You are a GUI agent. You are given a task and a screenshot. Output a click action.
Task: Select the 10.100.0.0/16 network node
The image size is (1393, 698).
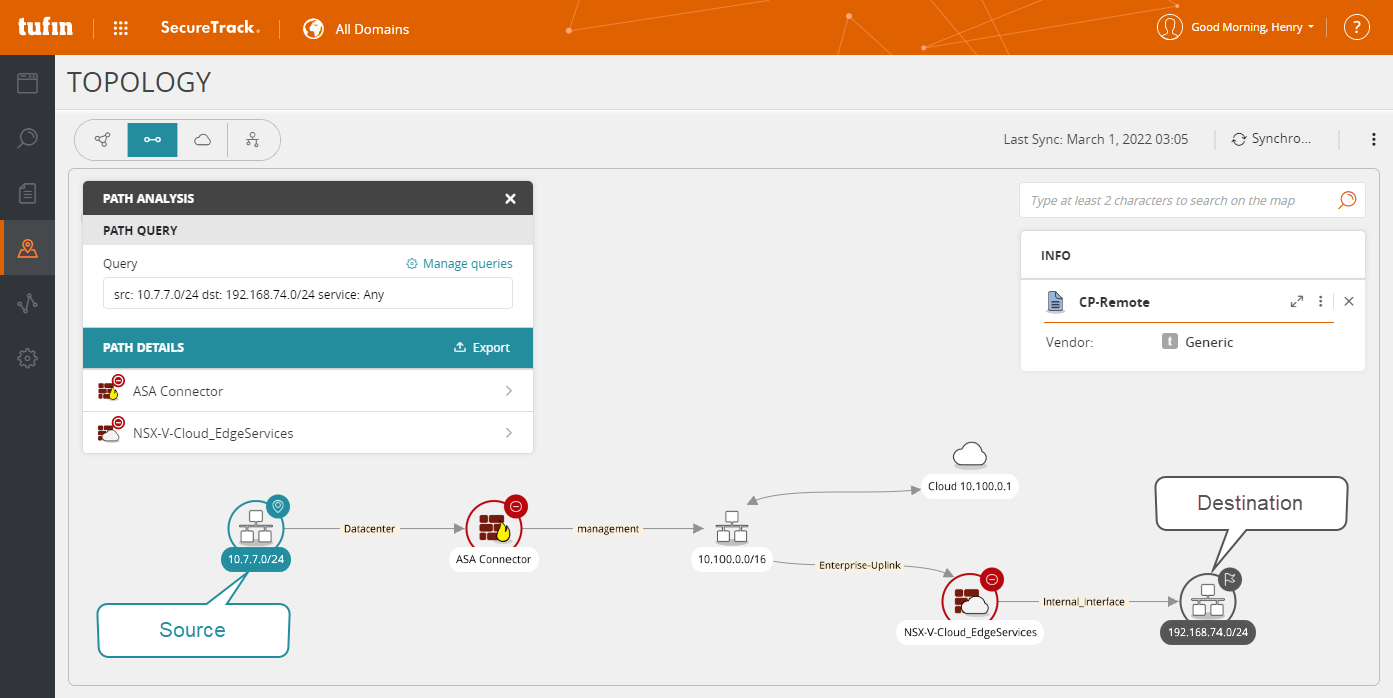[731, 527]
